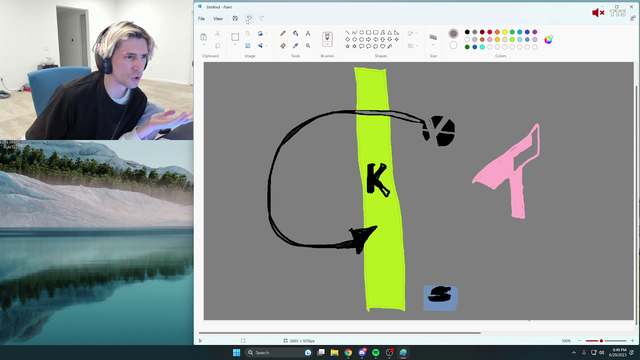The height and width of the screenshot is (360, 640).
Task: Select the Eraser tool
Action: (282, 46)
